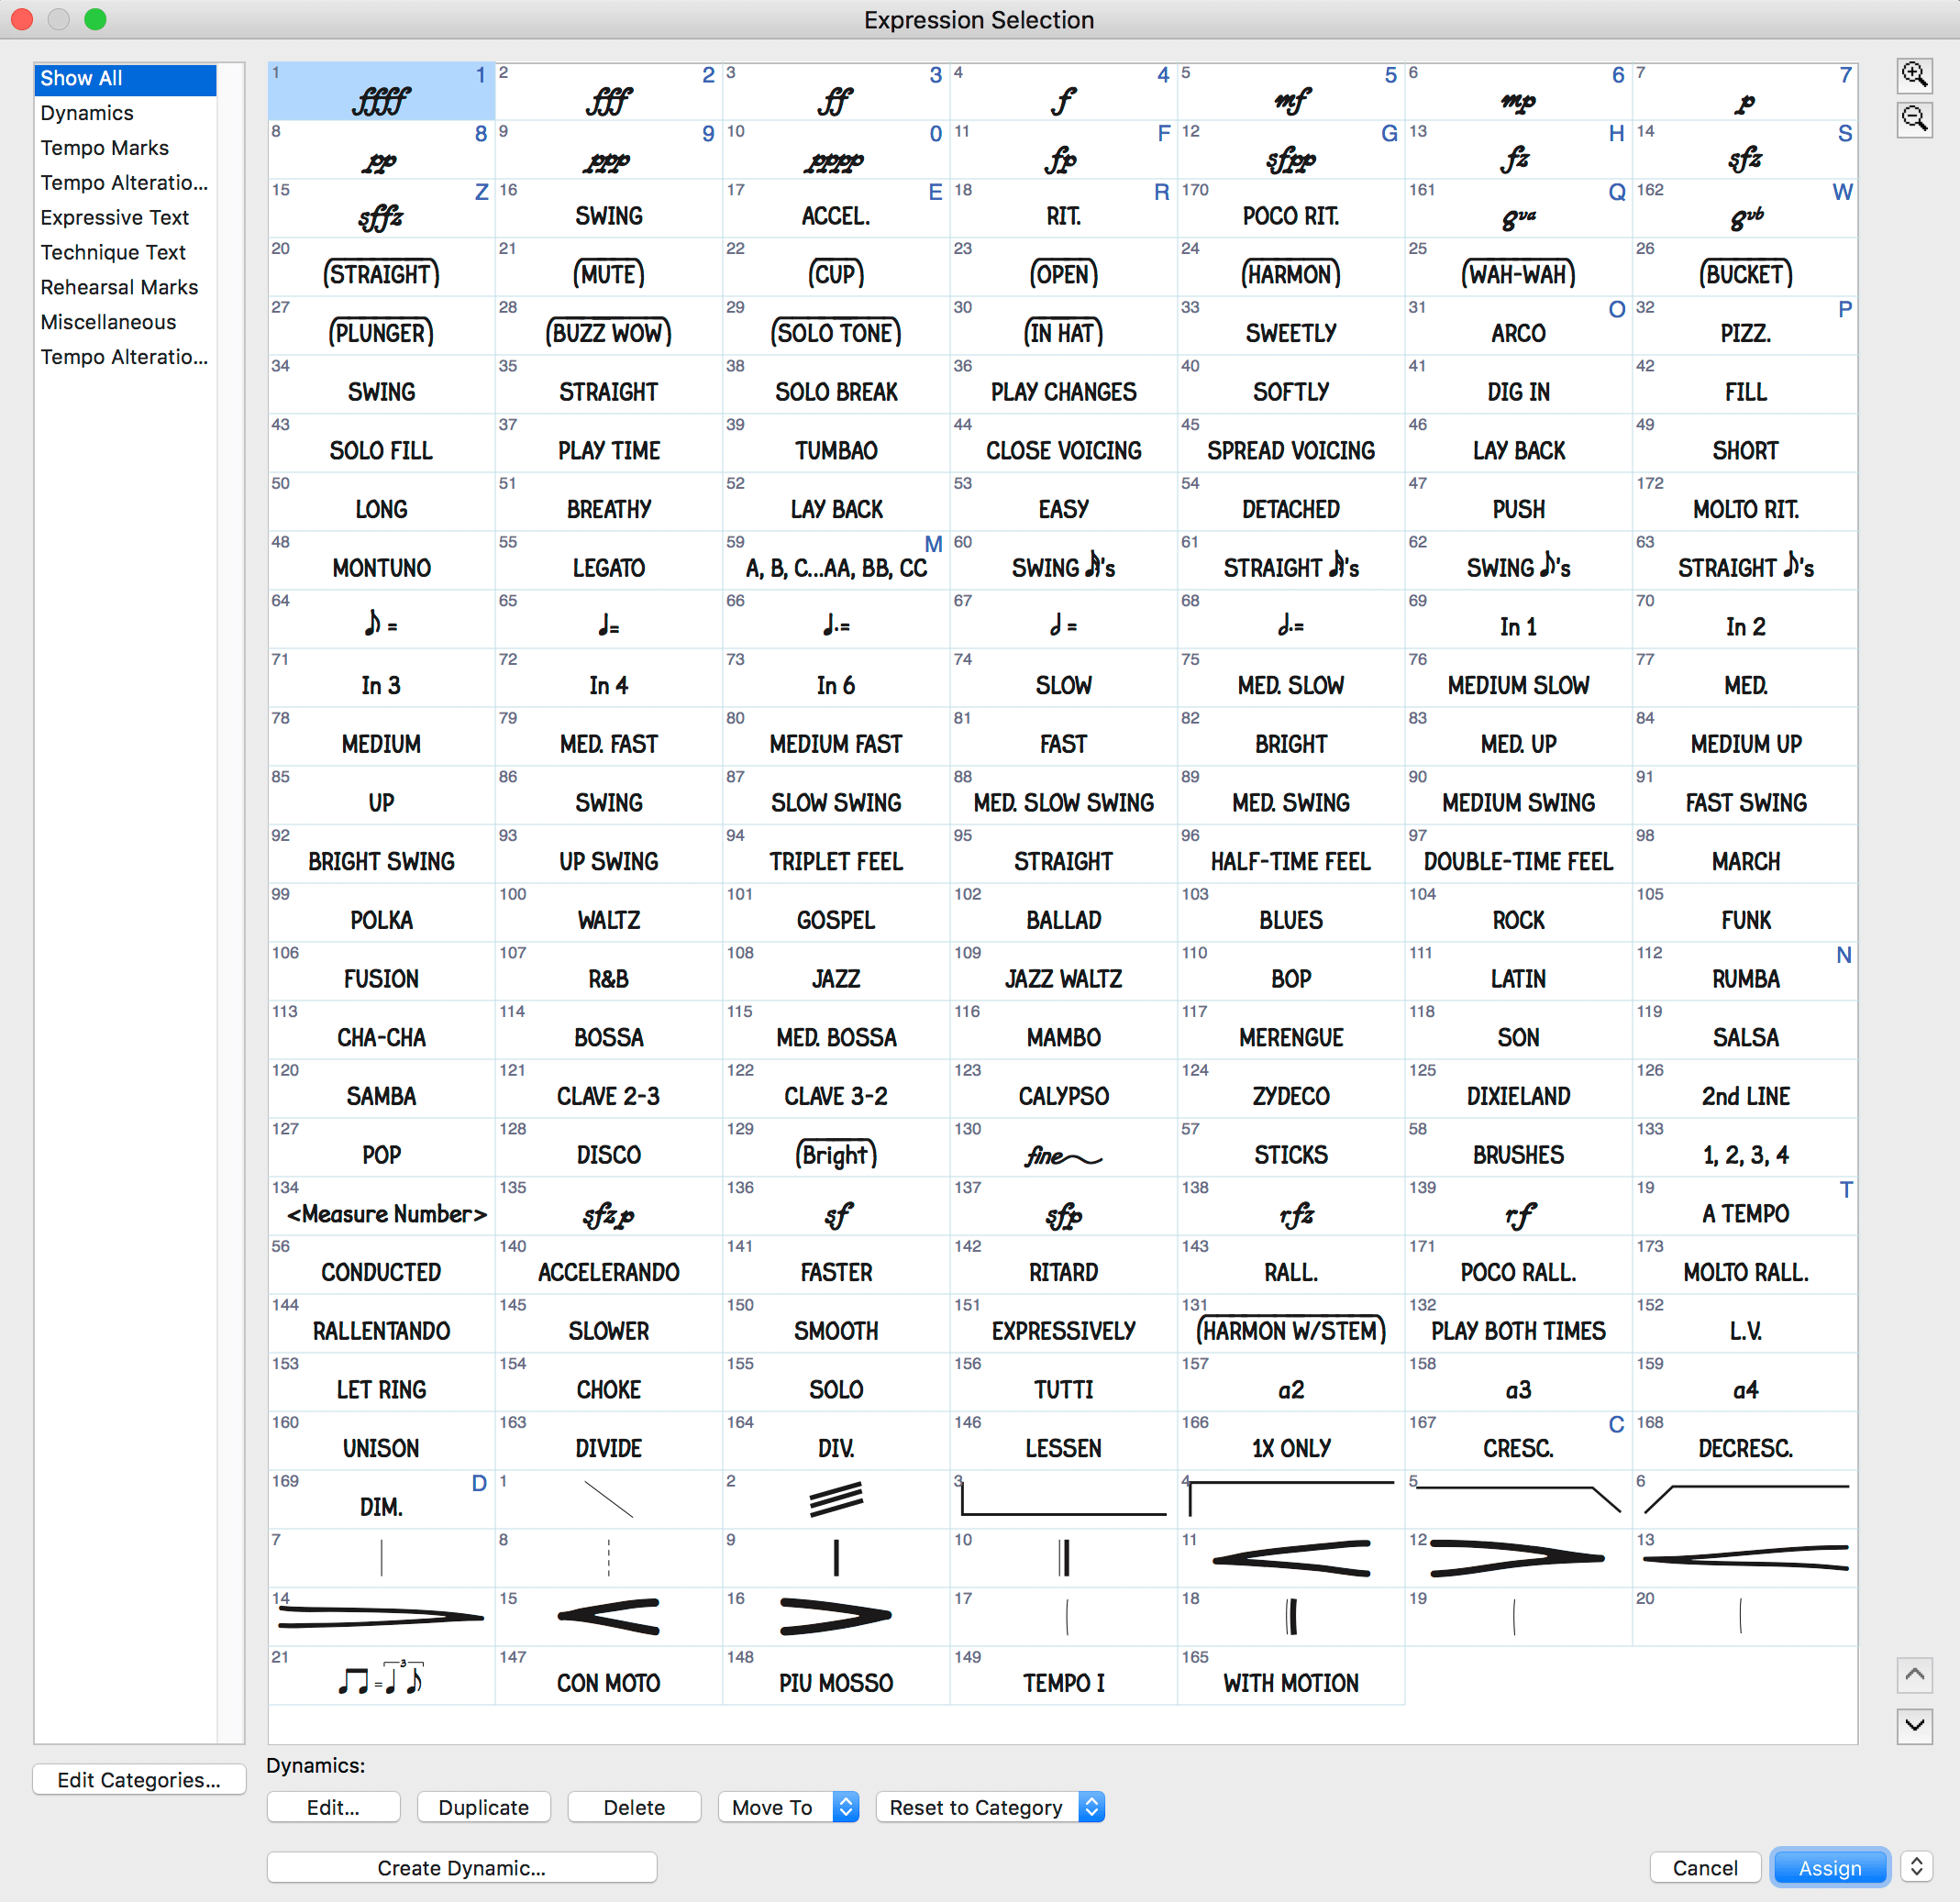Select the Dynamics category in the sidebar
The image size is (1960, 1902).
[87, 113]
